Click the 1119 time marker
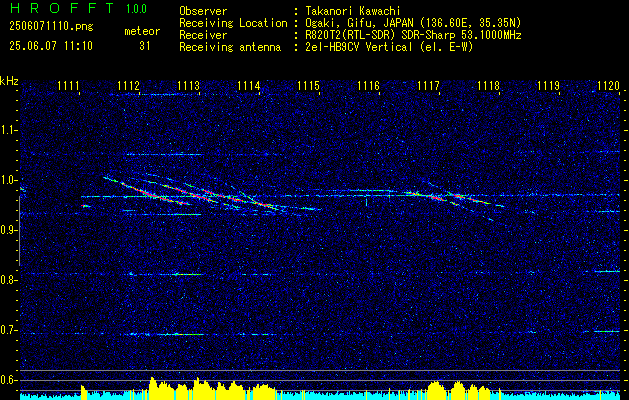 click(548, 85)
